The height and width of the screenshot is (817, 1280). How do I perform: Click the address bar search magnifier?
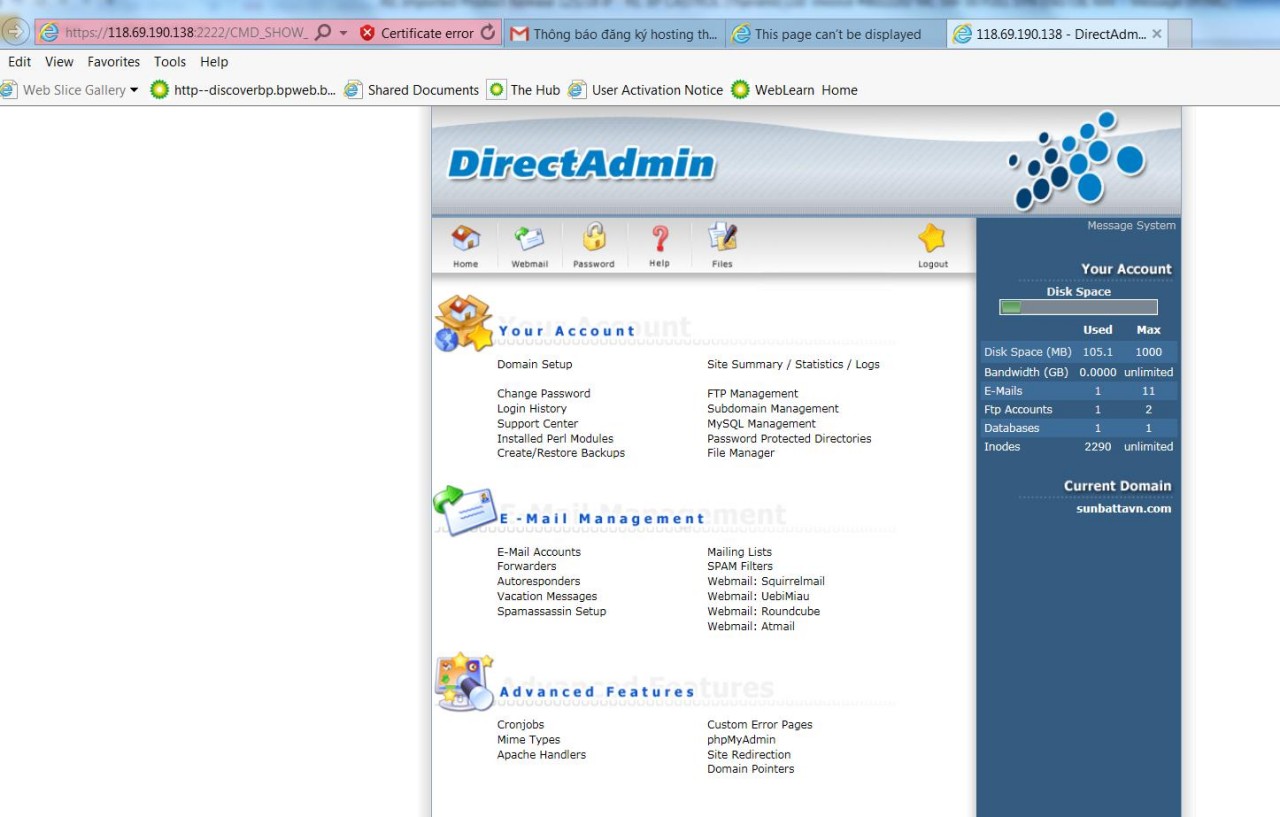(323, 33)
